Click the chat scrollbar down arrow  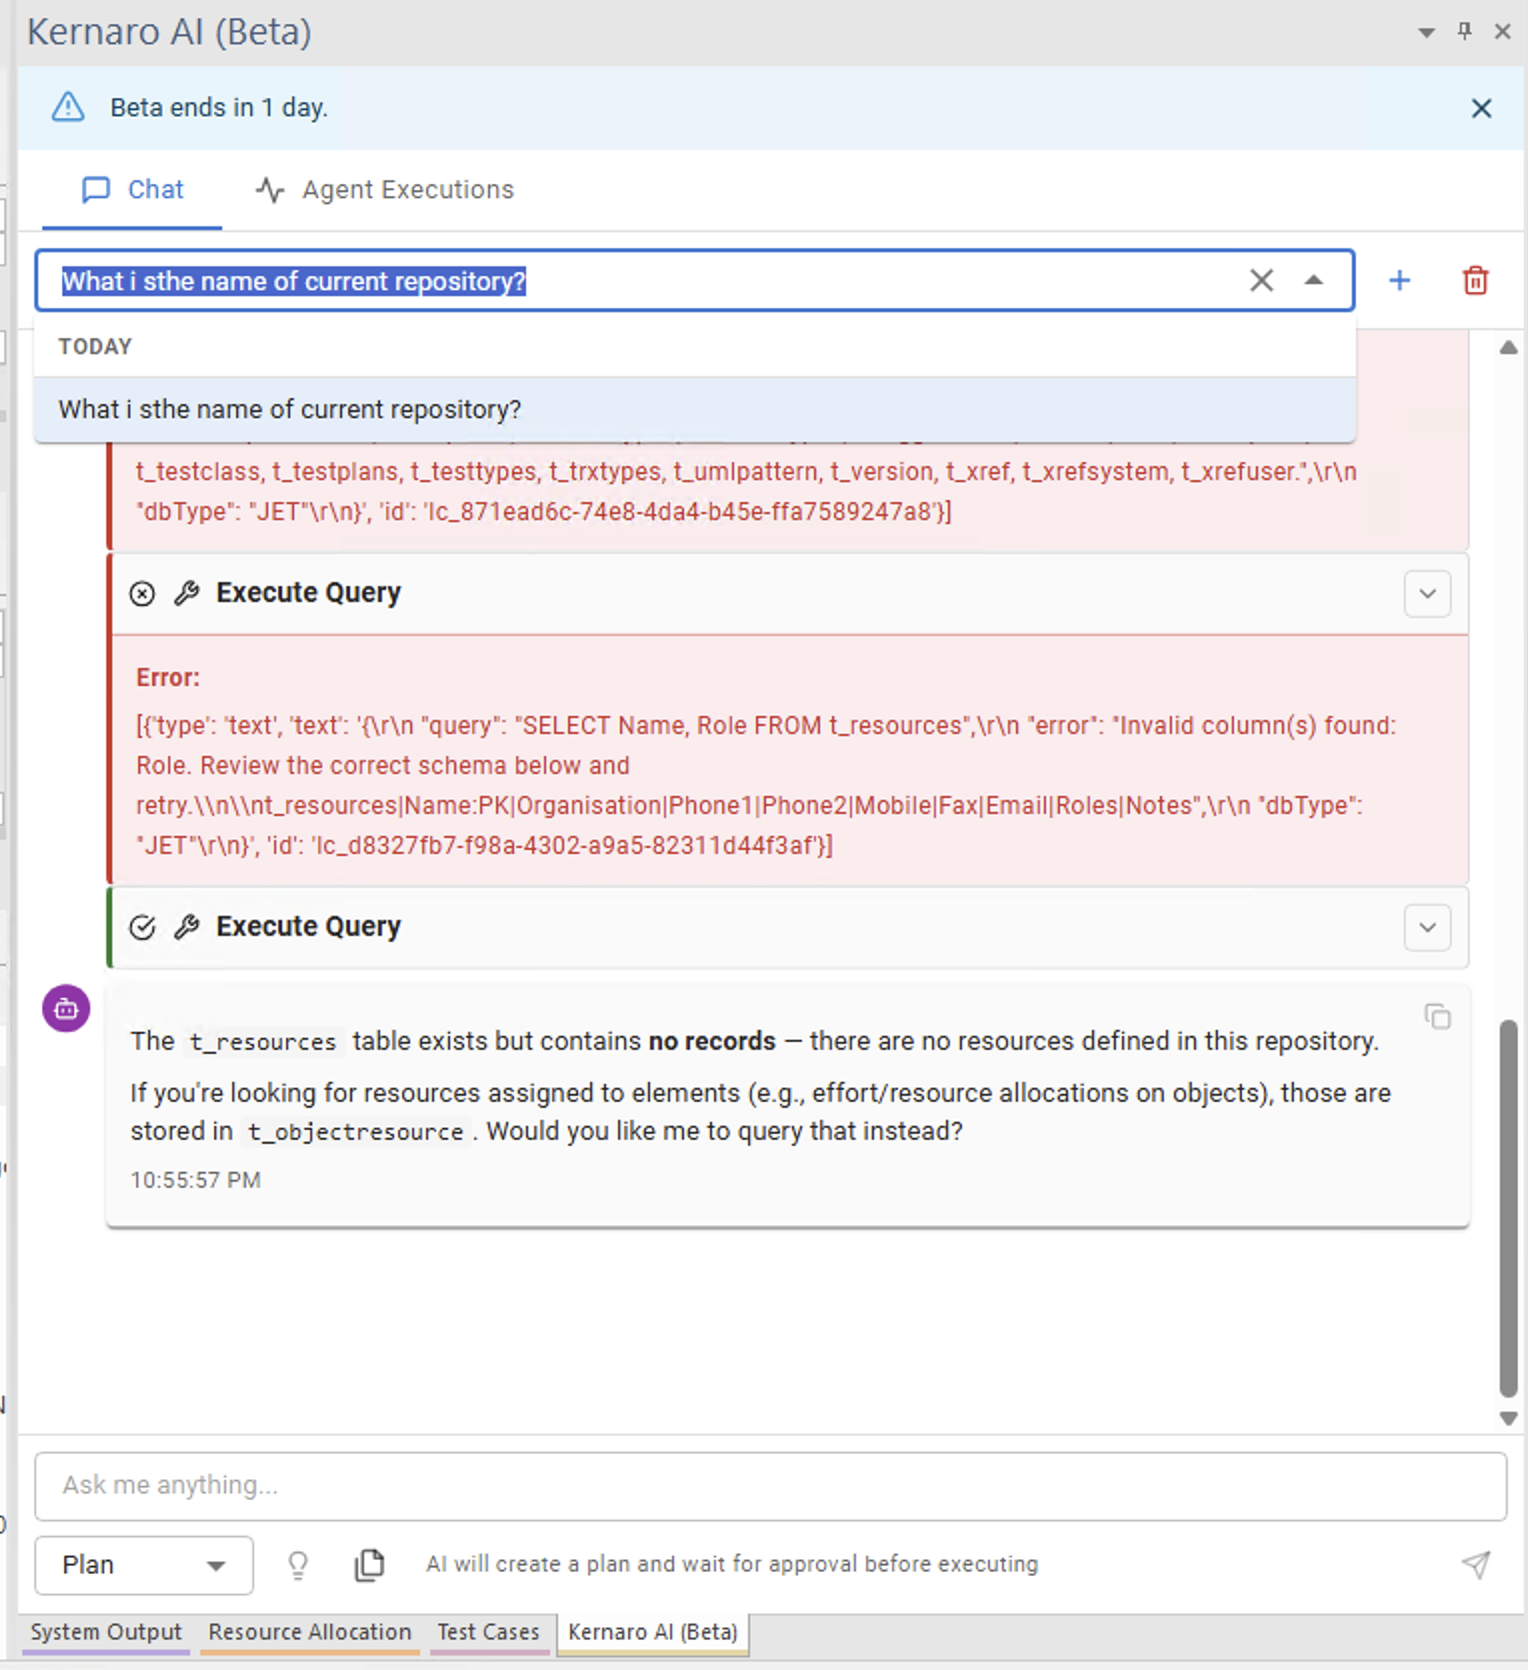[1509, 1418]
